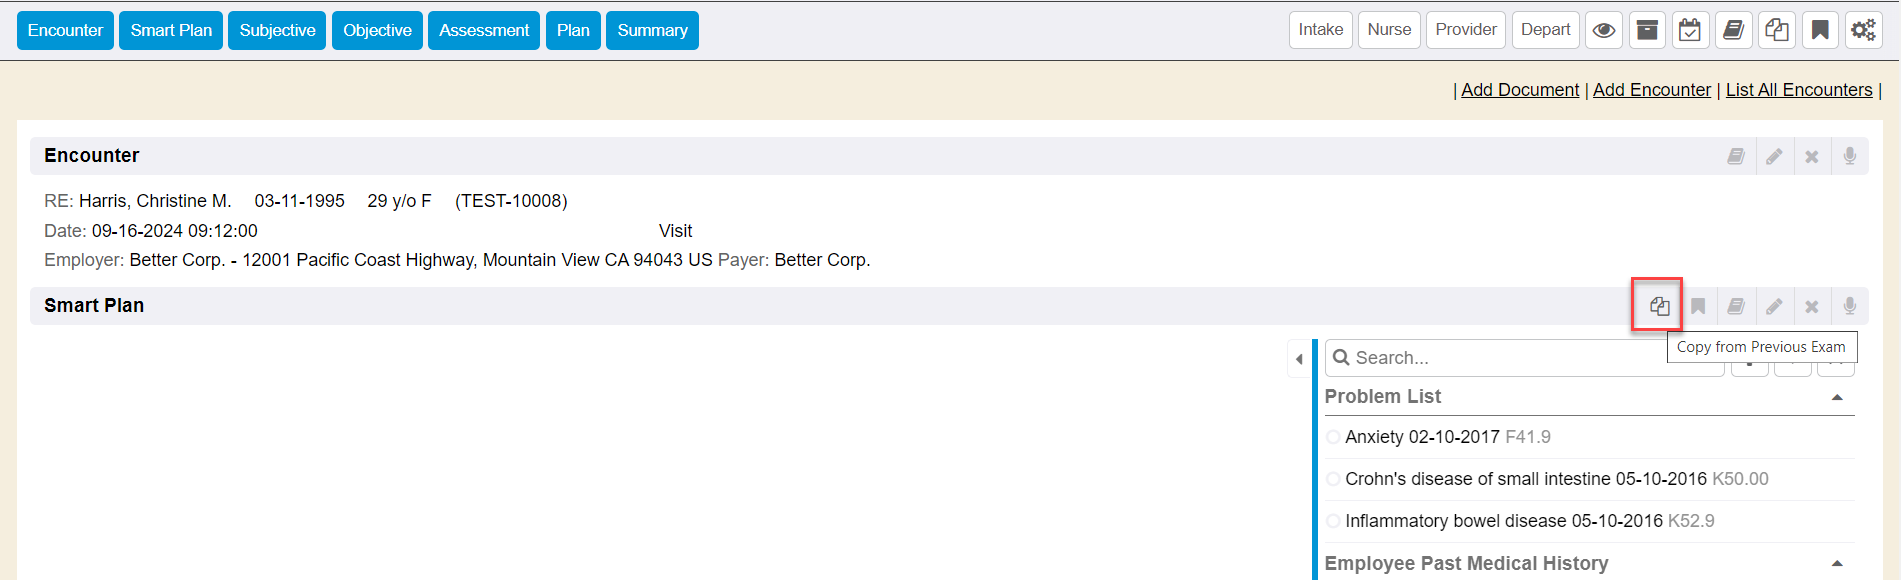Screen dimensions: 1901x580
Task: Collapse the Employee Past Medical History section
Action: tap(1837, 564)
